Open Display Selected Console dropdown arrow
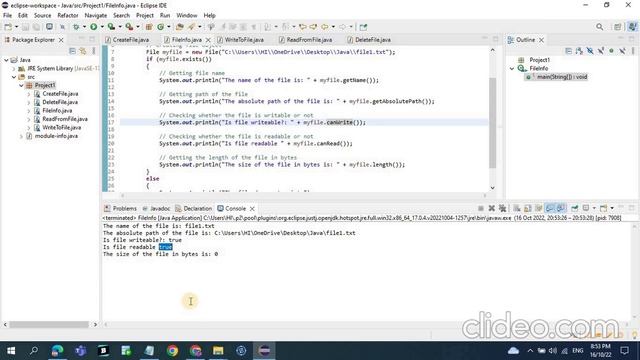The height and width of the screenshot is (360, 640). click(594, 209)
